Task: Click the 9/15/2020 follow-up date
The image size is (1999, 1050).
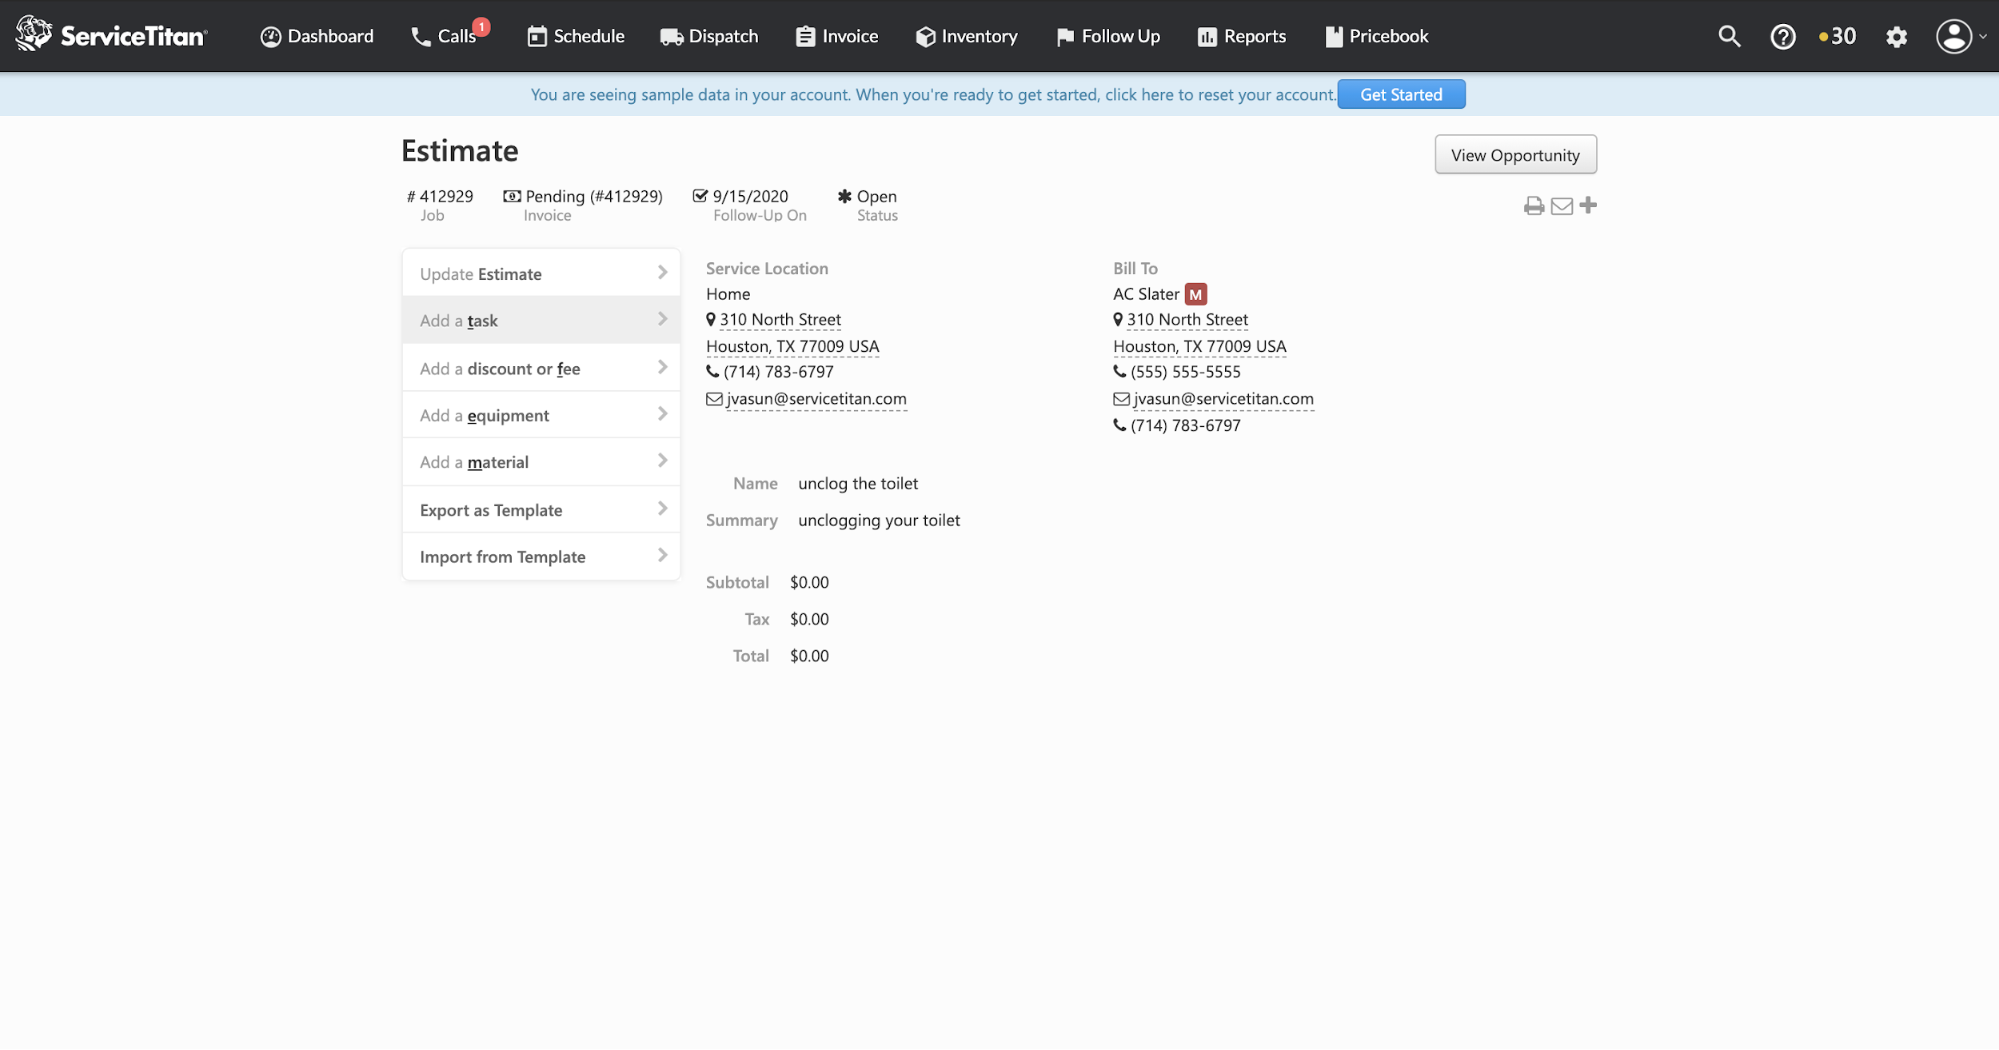Action: [741, 196]
